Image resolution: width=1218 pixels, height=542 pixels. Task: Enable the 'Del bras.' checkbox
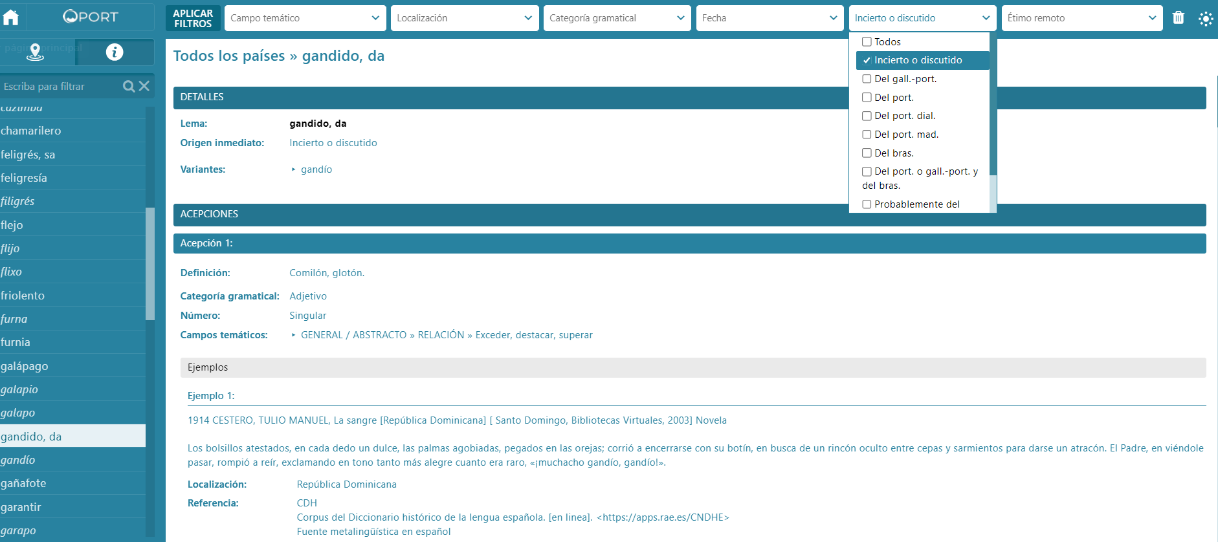[867, 153]
